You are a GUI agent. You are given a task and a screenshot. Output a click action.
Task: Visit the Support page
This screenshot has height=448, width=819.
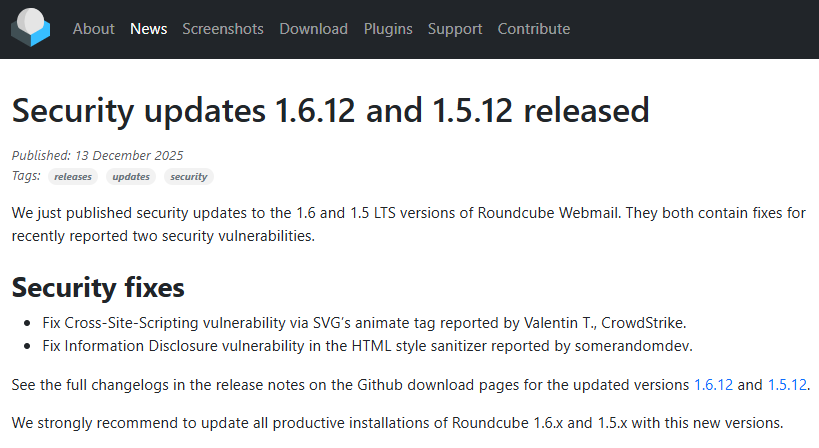click(455, 29)
